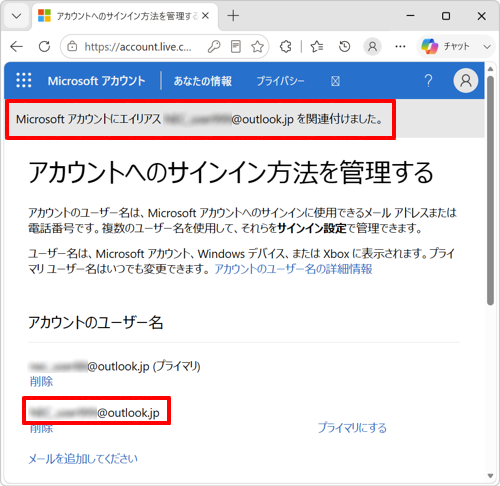Open browser history panel
The image size is (500, 486).
click(x=344, y=47)
